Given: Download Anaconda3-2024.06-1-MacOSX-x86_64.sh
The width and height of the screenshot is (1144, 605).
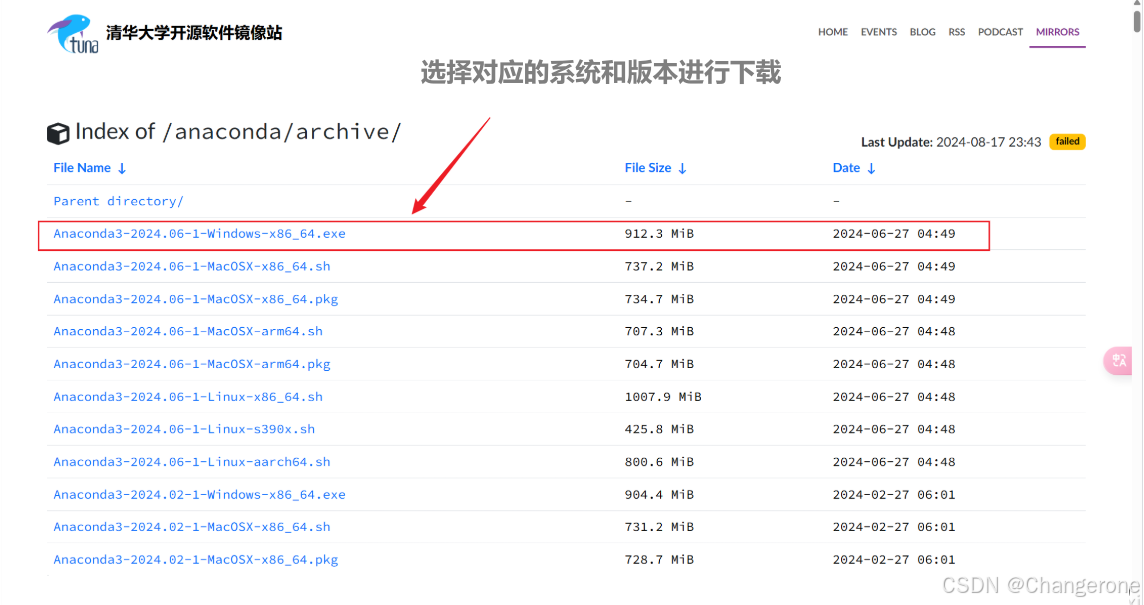Looking at the screenshot, I should coord(192,266).
